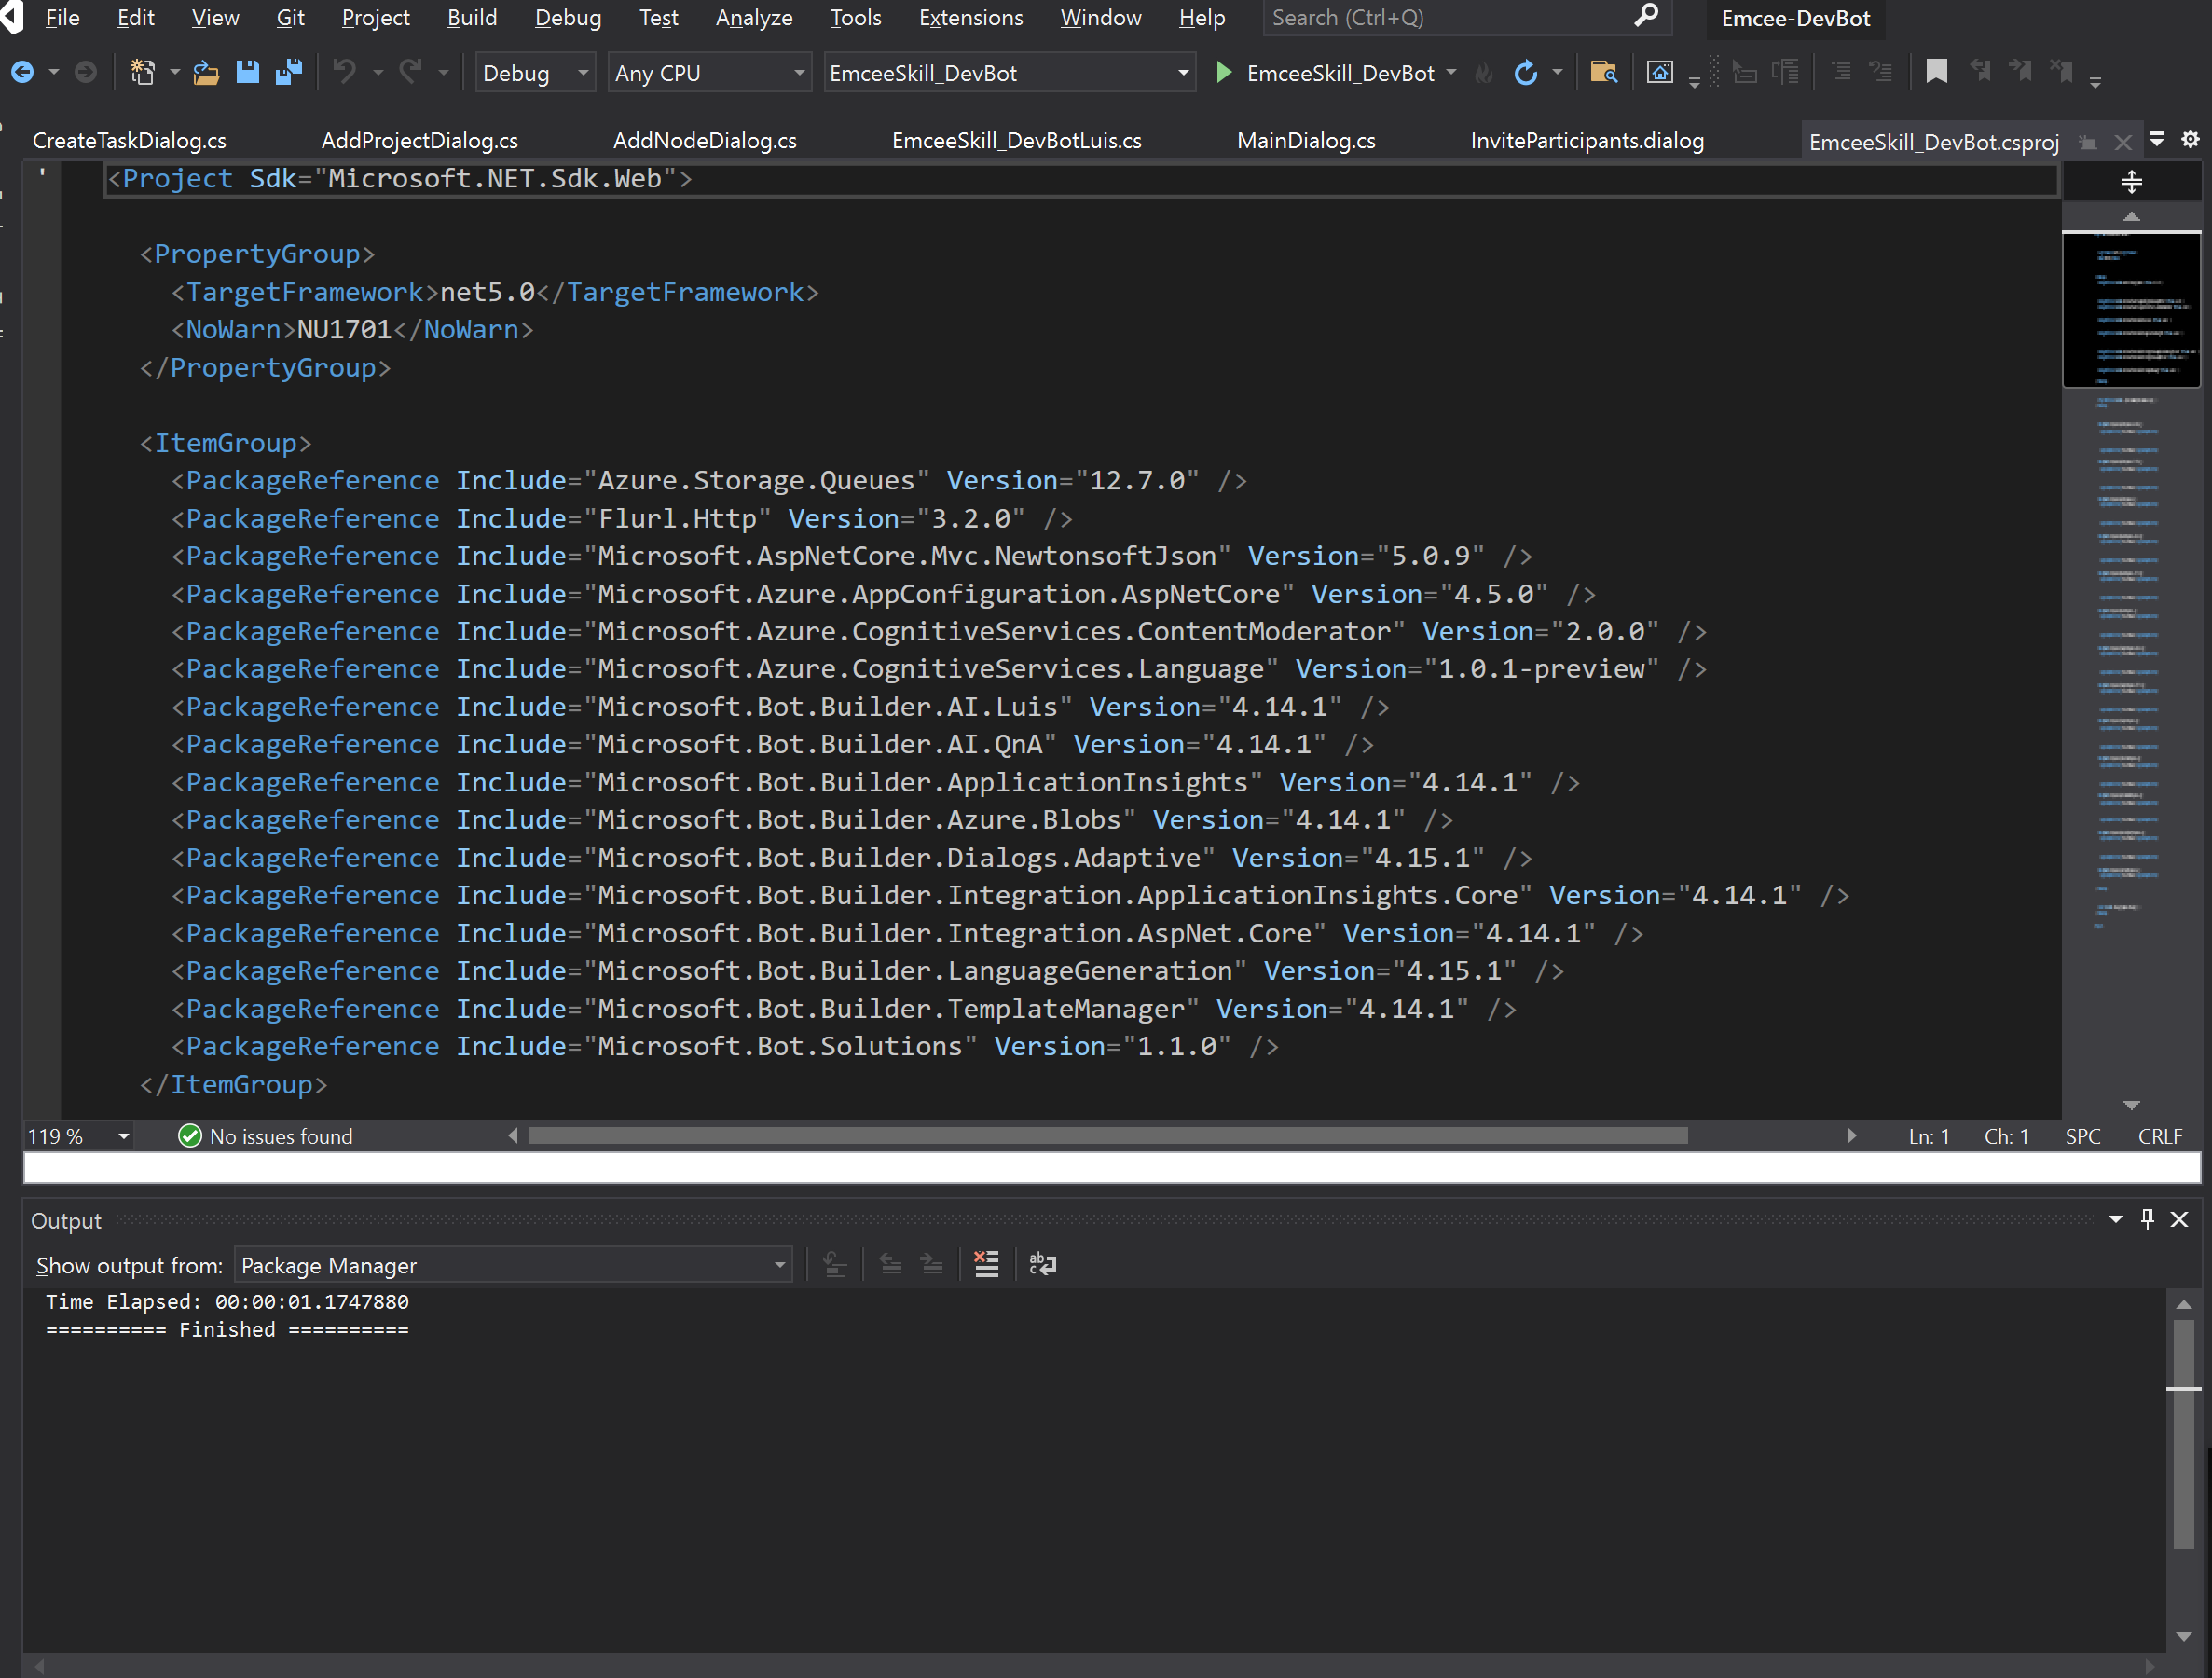2212x1678 pixels.
Task: Expand the Any CPU platform dropdown
Action: (709, 72)
